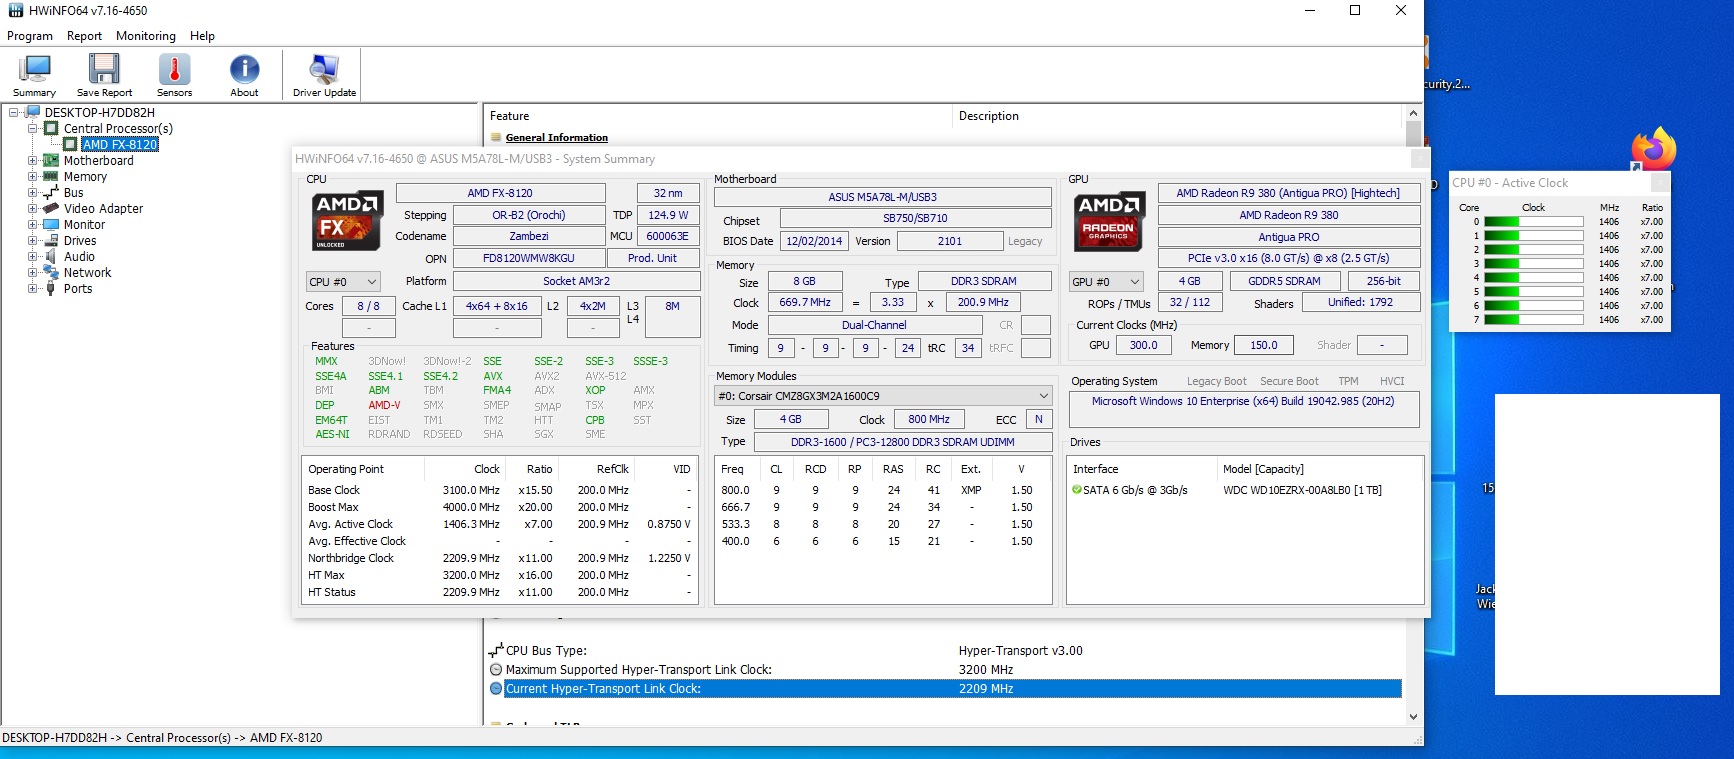Click the Core 4 clock progress bar
This screenshot has width=1734, height=759.
click(x=1534, y=278)
